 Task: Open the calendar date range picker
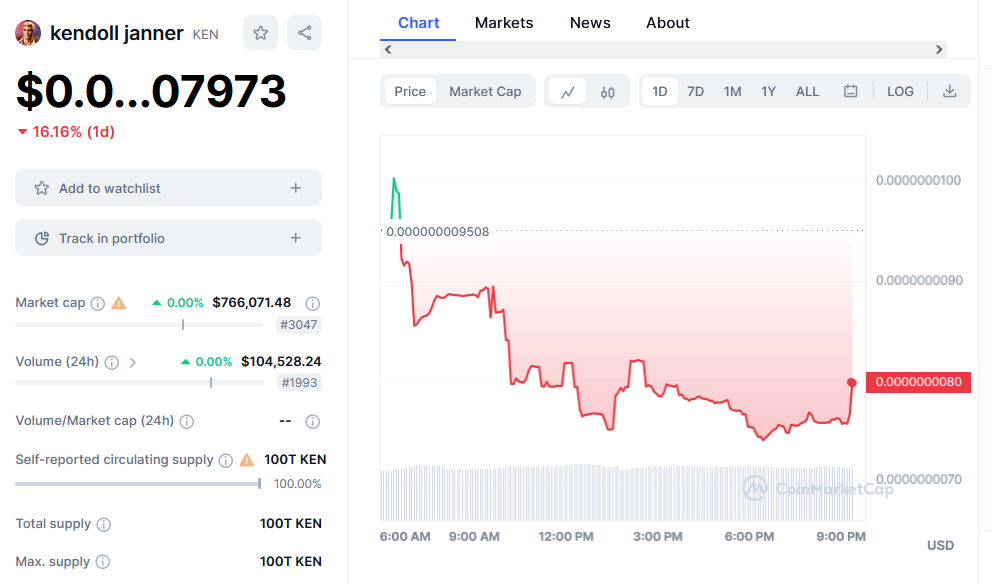(851, 91)
